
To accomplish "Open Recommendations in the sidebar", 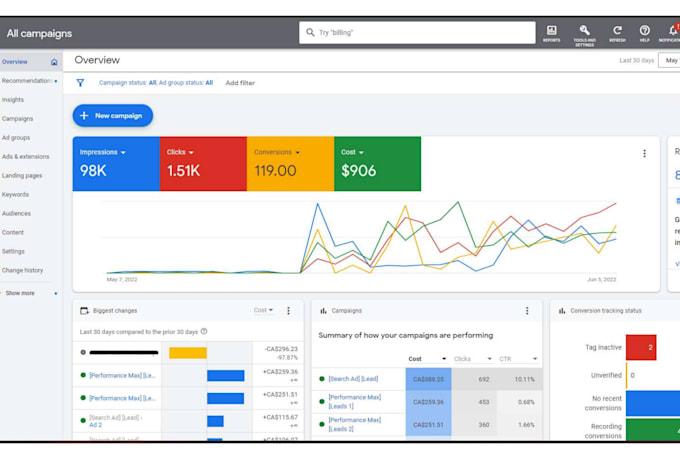I will 26,81.
